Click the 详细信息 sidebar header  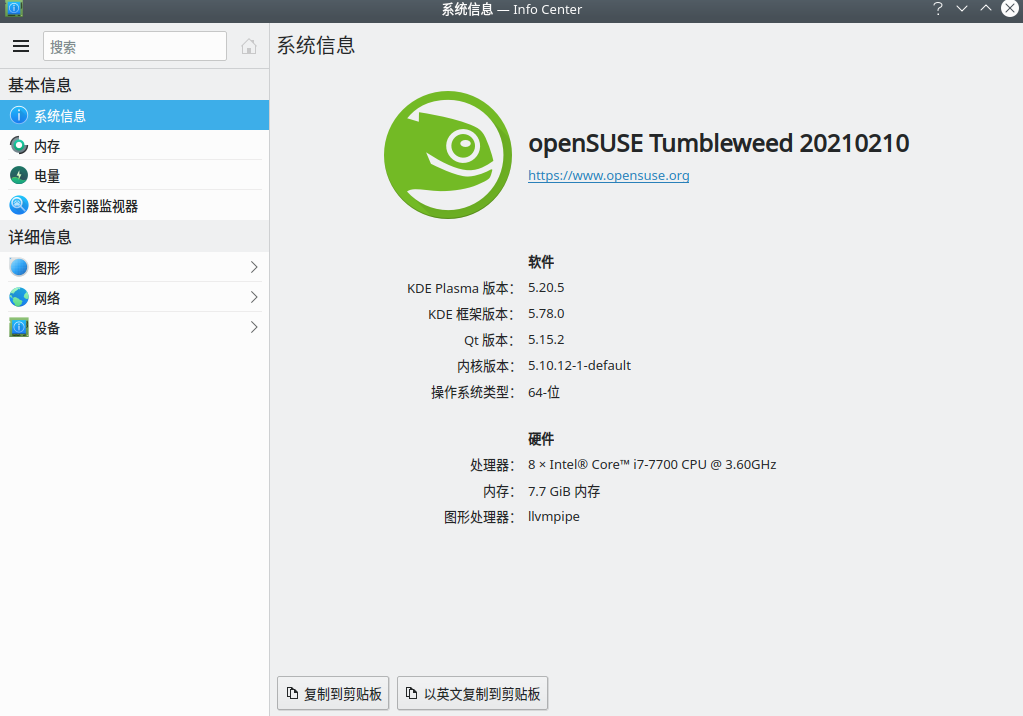coord(40,237)
